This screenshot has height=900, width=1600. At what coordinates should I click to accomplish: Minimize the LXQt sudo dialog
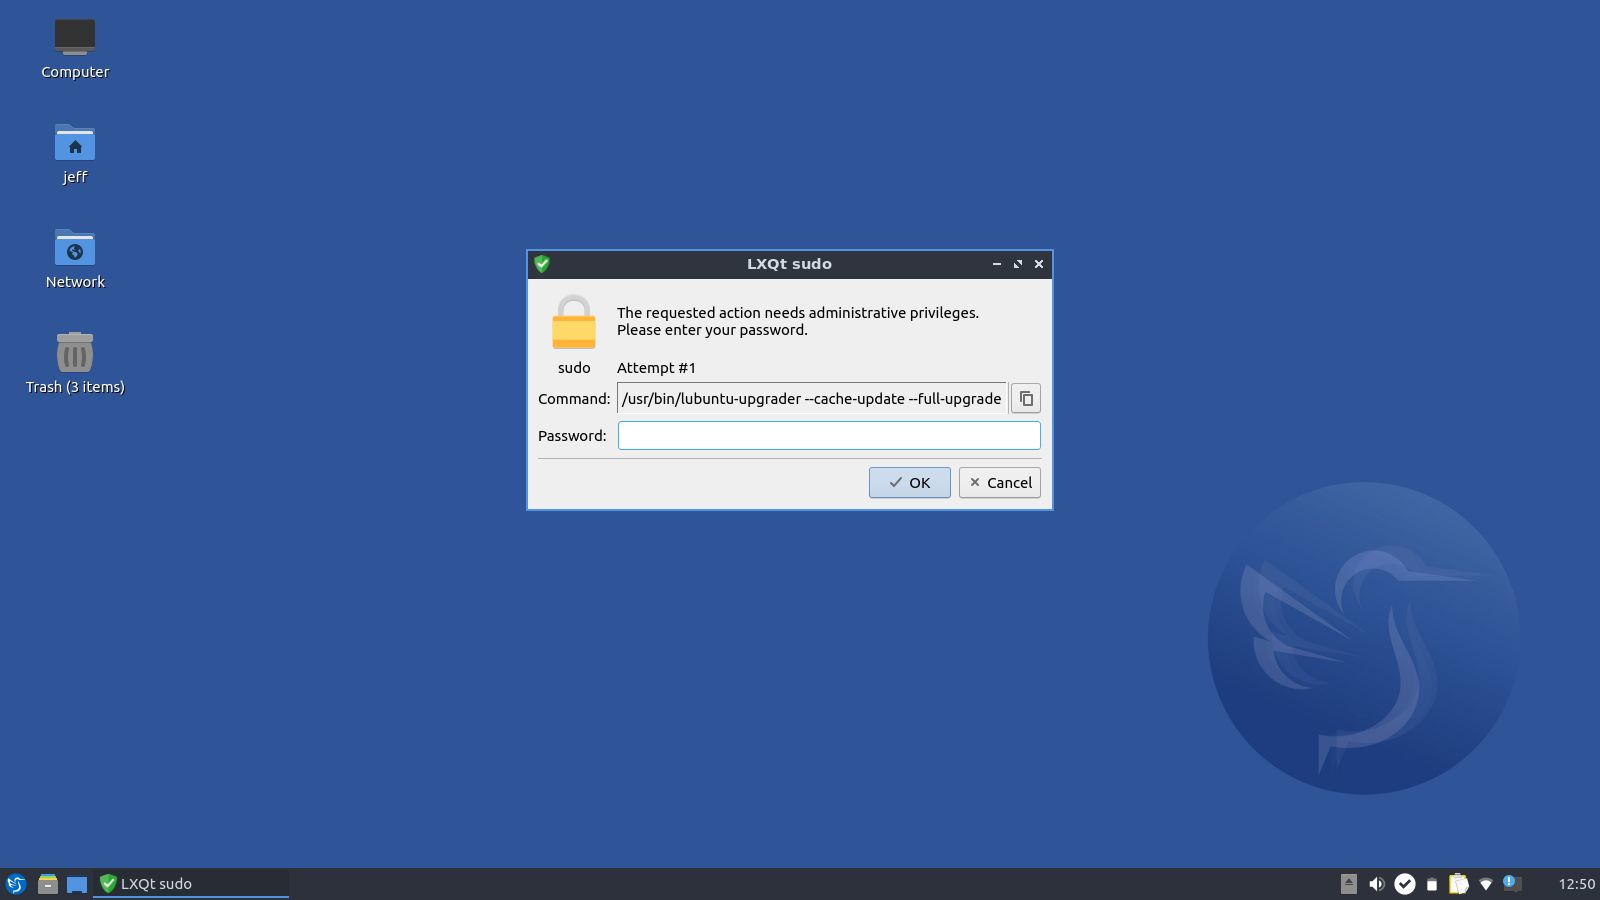pyautogui.click(x=997, y=264)
